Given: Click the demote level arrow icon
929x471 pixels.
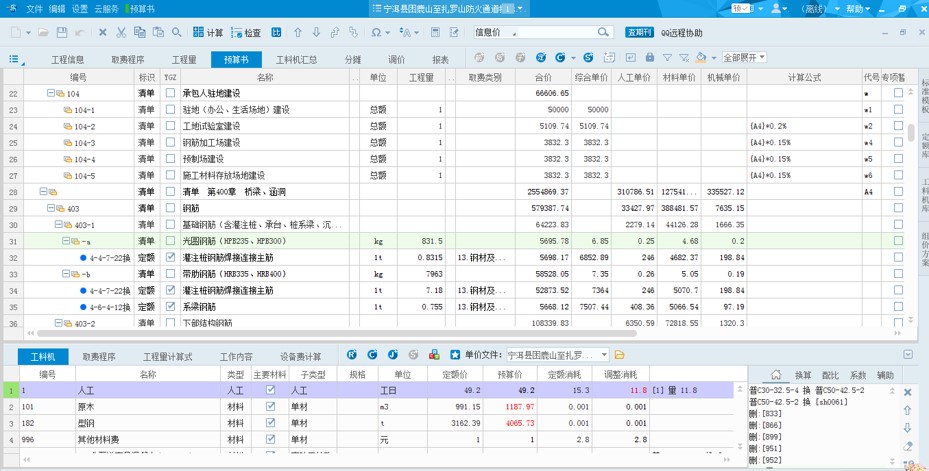Looking at the screenshot, I should [x=354, y=33].
